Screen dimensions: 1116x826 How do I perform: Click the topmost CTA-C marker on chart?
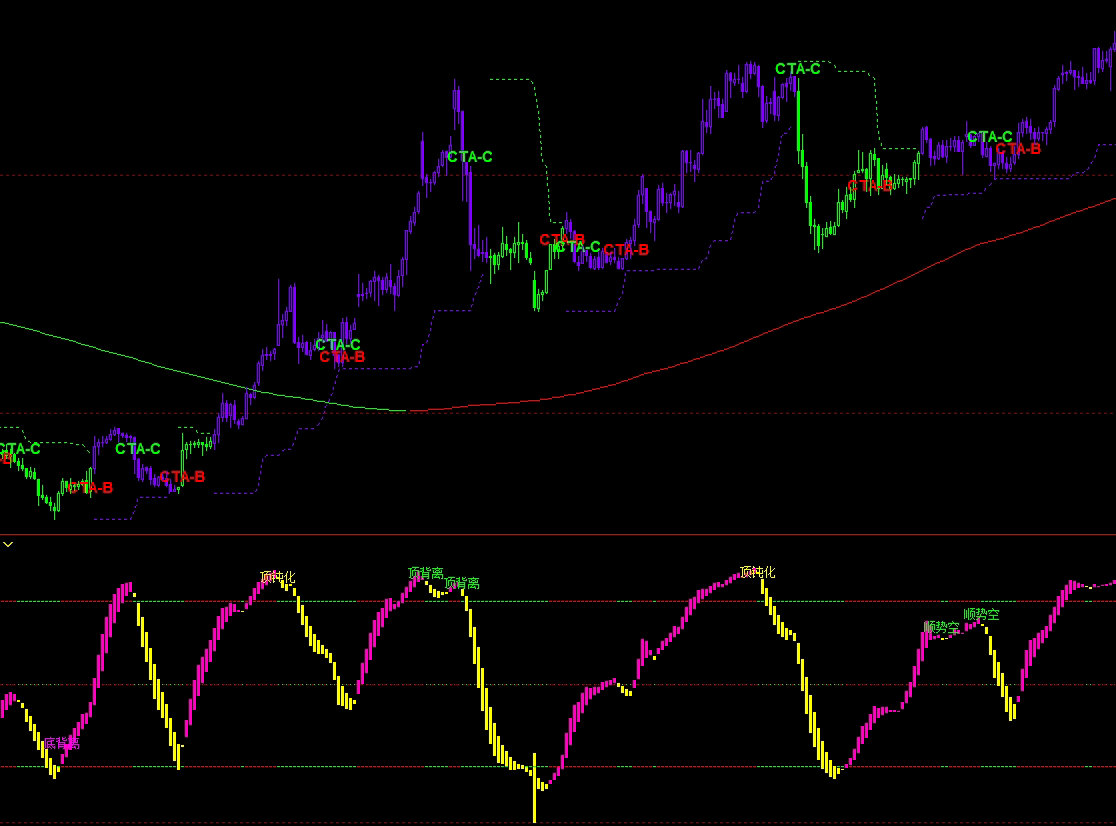(797, 69)
